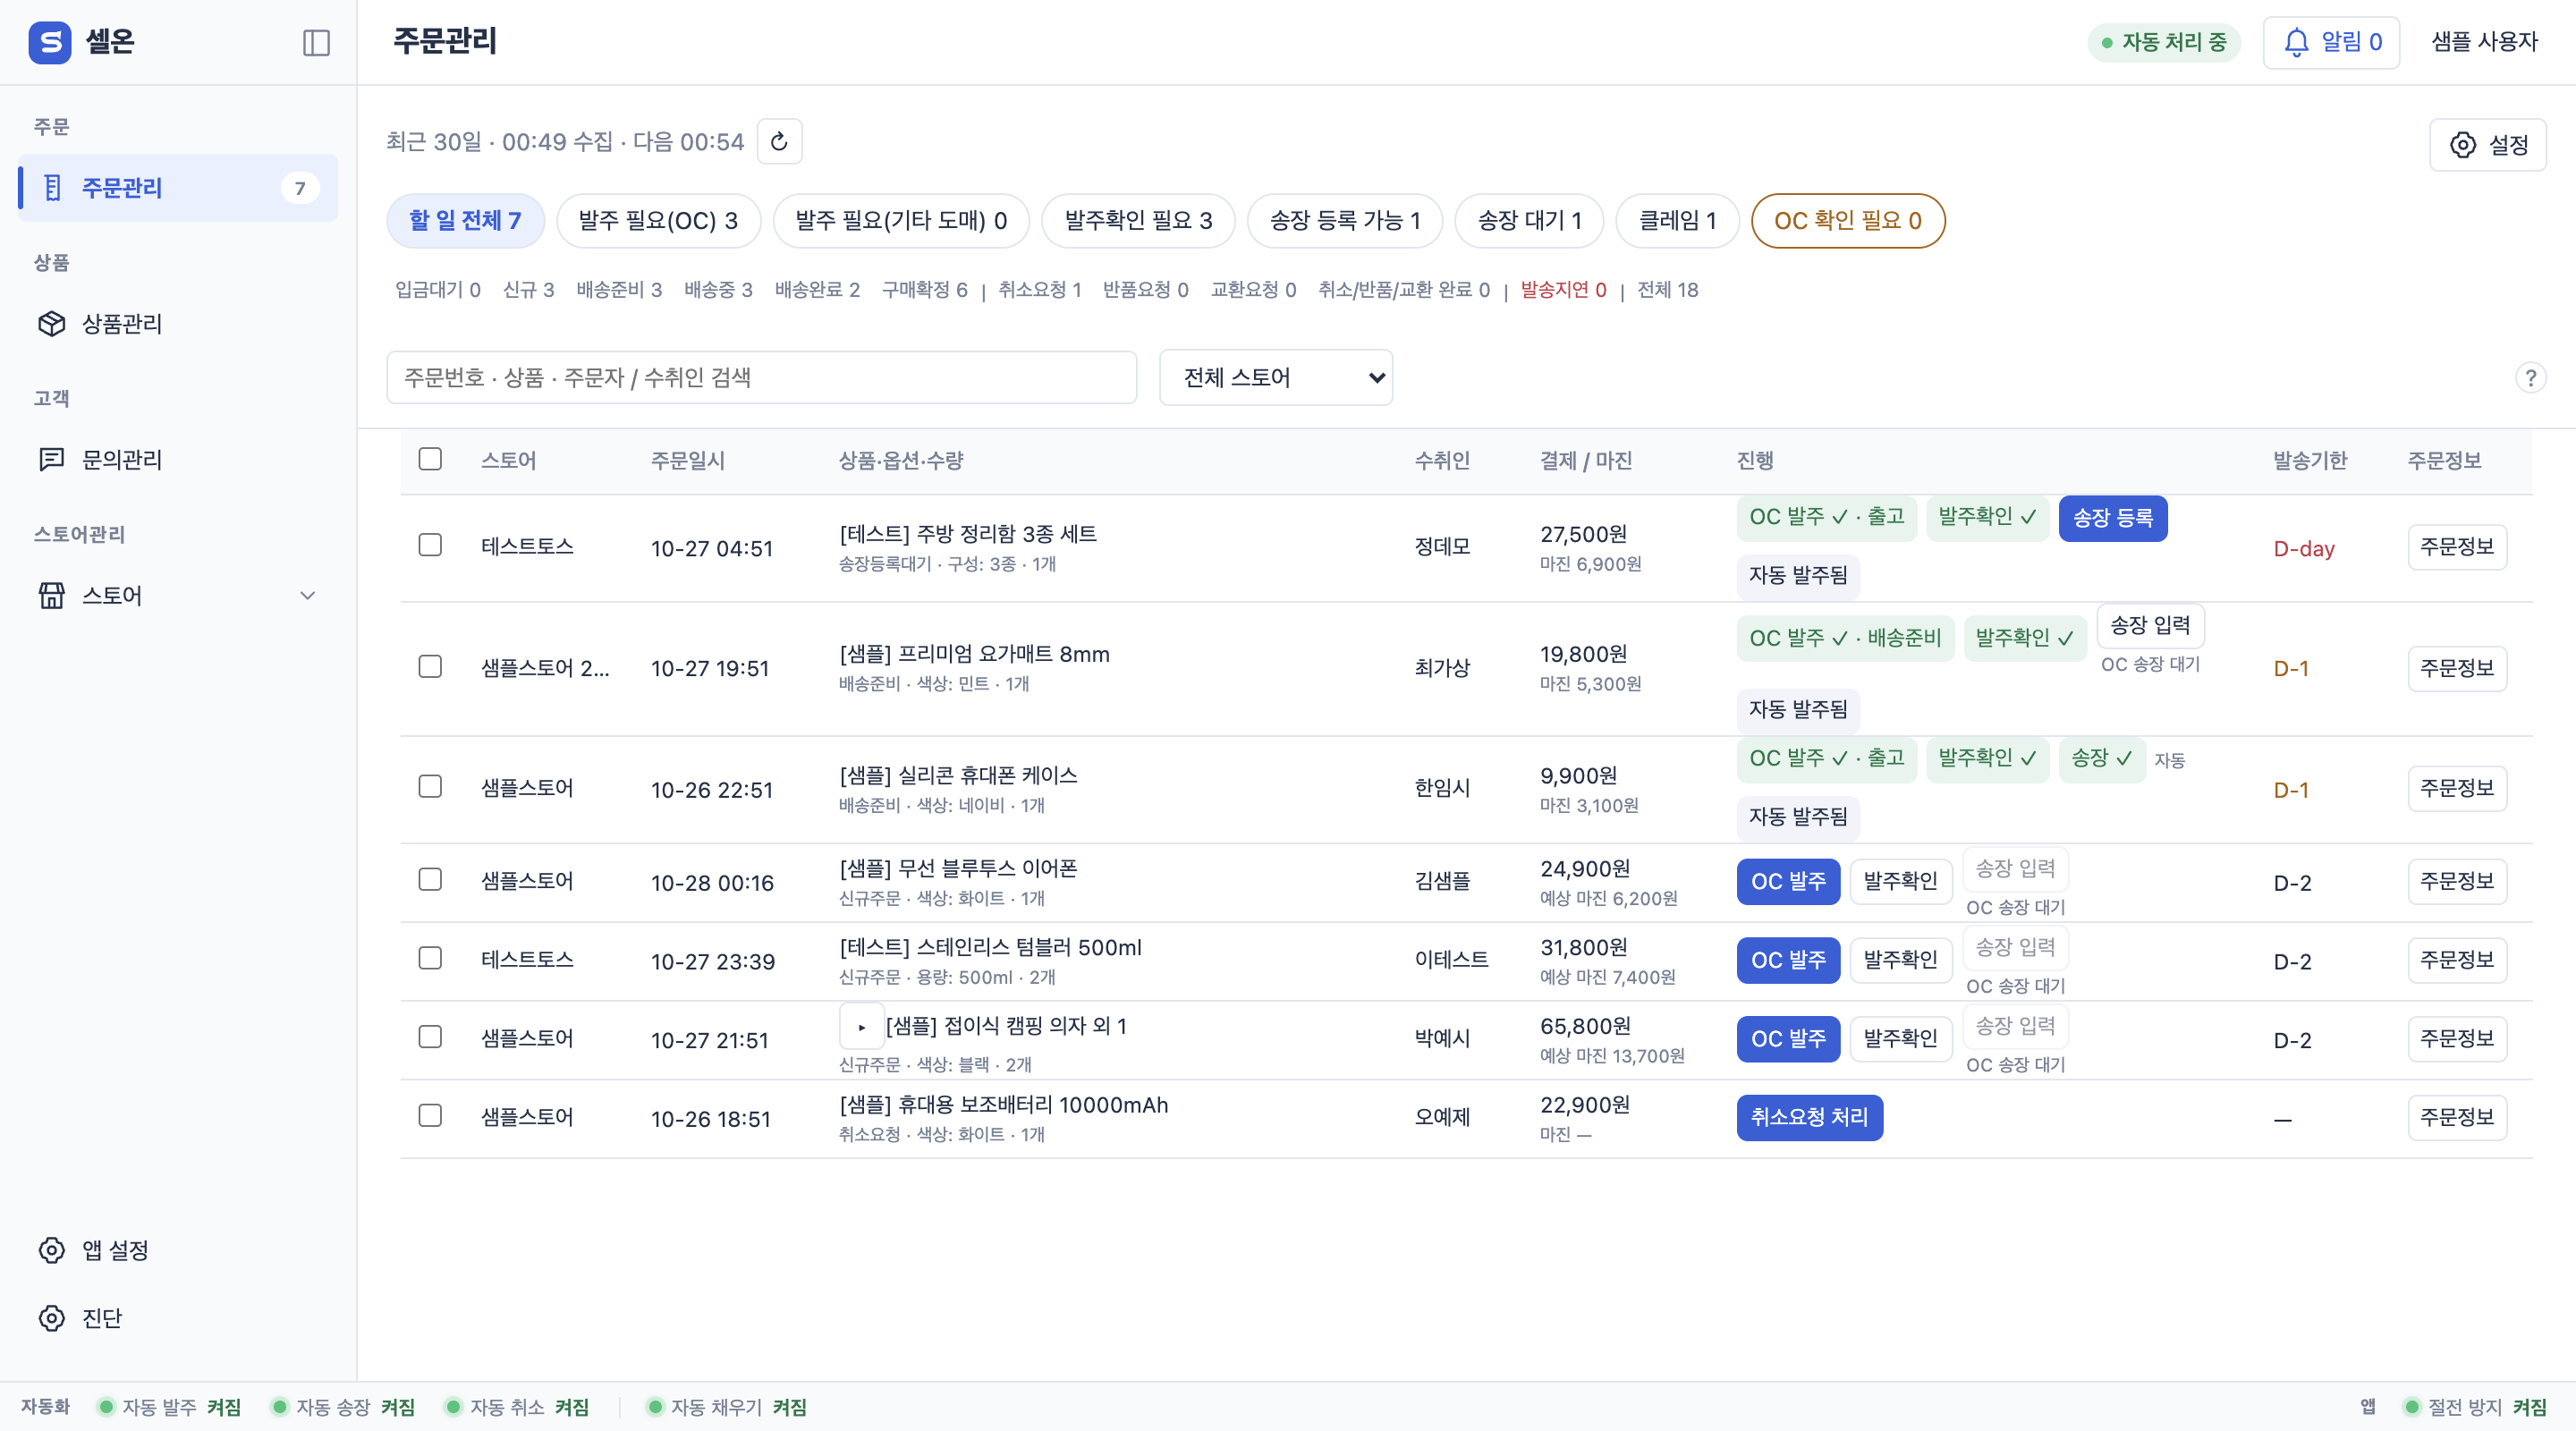
Task: Click the 셀온 logo icon
Action: 50,42
